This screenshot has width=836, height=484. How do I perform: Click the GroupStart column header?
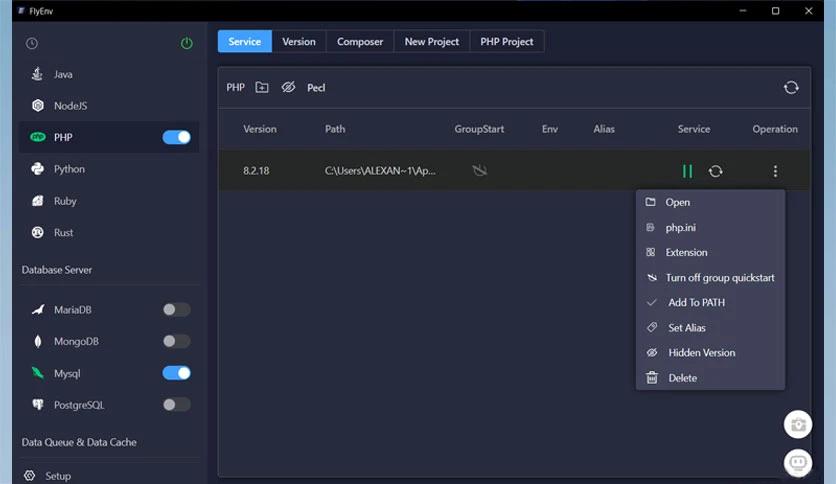pos(479,129)
